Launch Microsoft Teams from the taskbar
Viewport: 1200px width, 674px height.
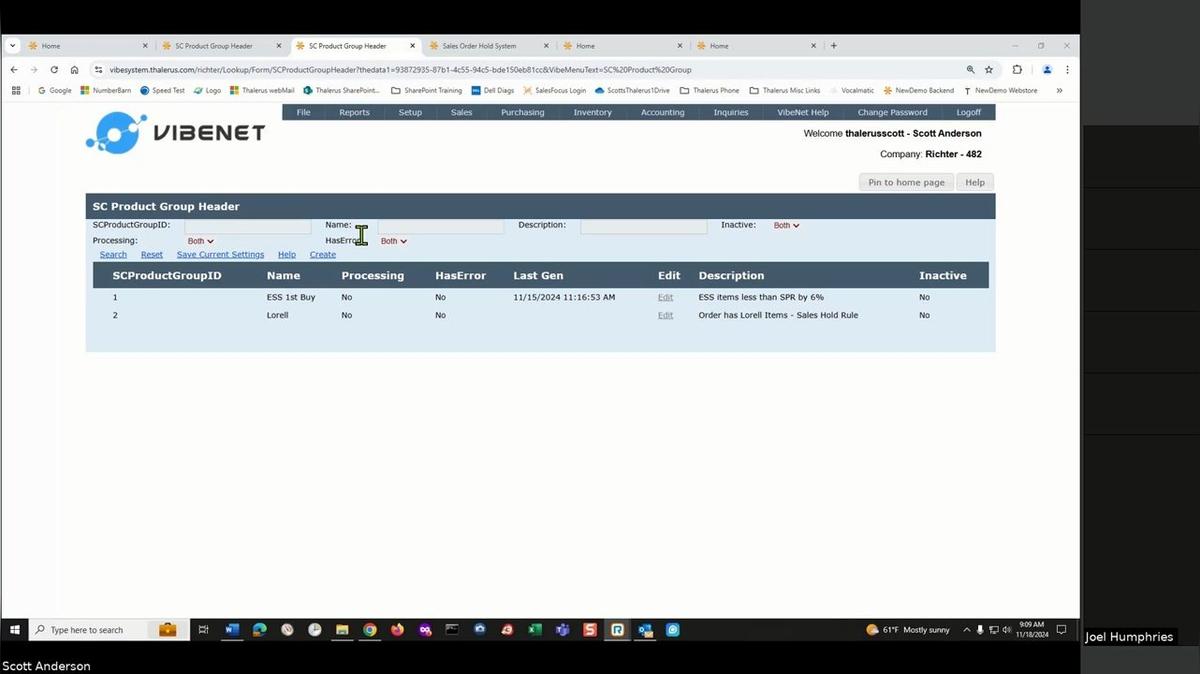[562, 630]
